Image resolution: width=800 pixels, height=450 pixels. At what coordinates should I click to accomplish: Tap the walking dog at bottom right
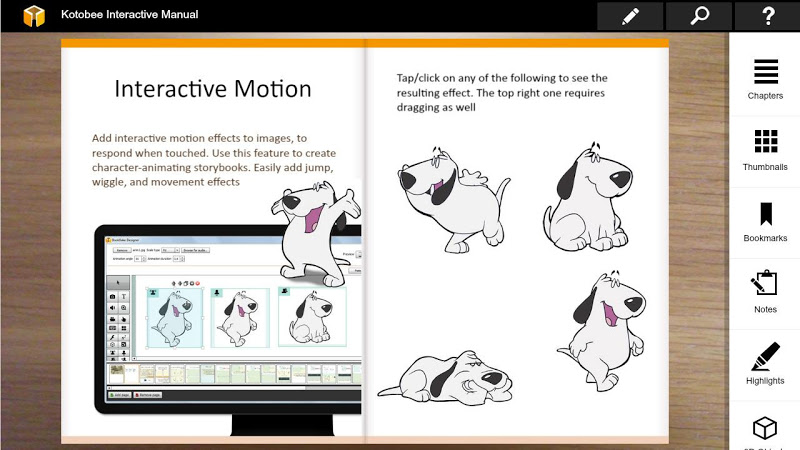tap(602, 331)
